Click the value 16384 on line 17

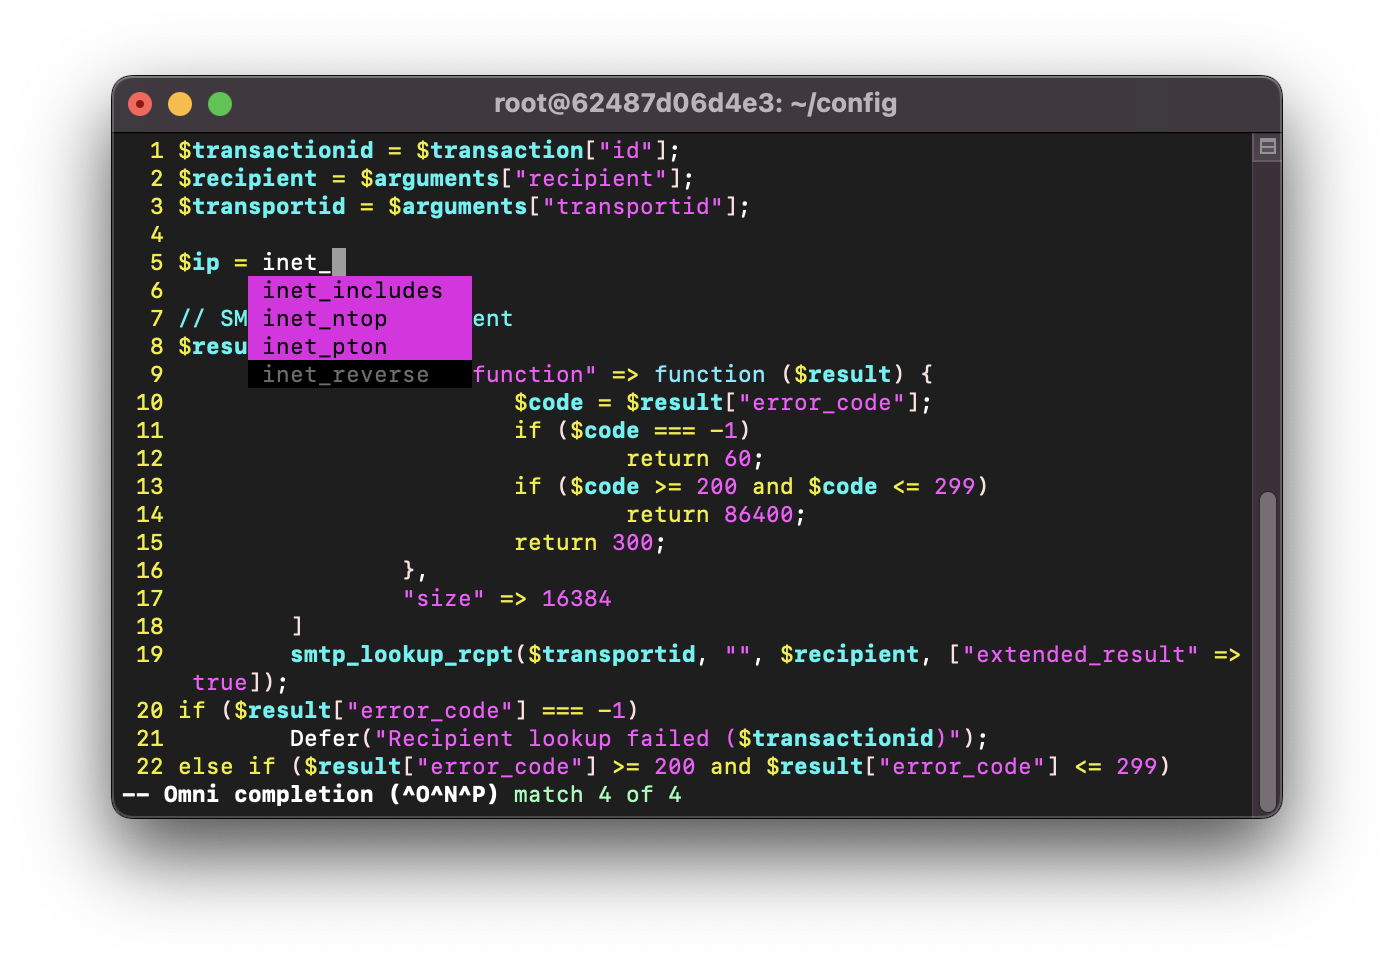[x=577, y=598]
